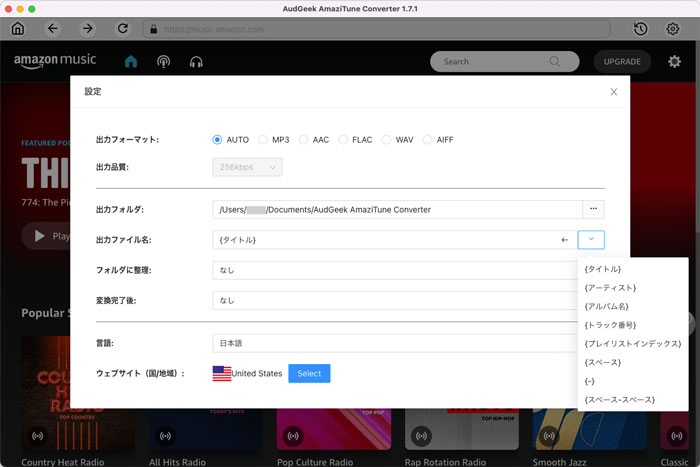Click the Rap Rotation Radio title
Screen dimensions: 700x467
coord(446,462)
